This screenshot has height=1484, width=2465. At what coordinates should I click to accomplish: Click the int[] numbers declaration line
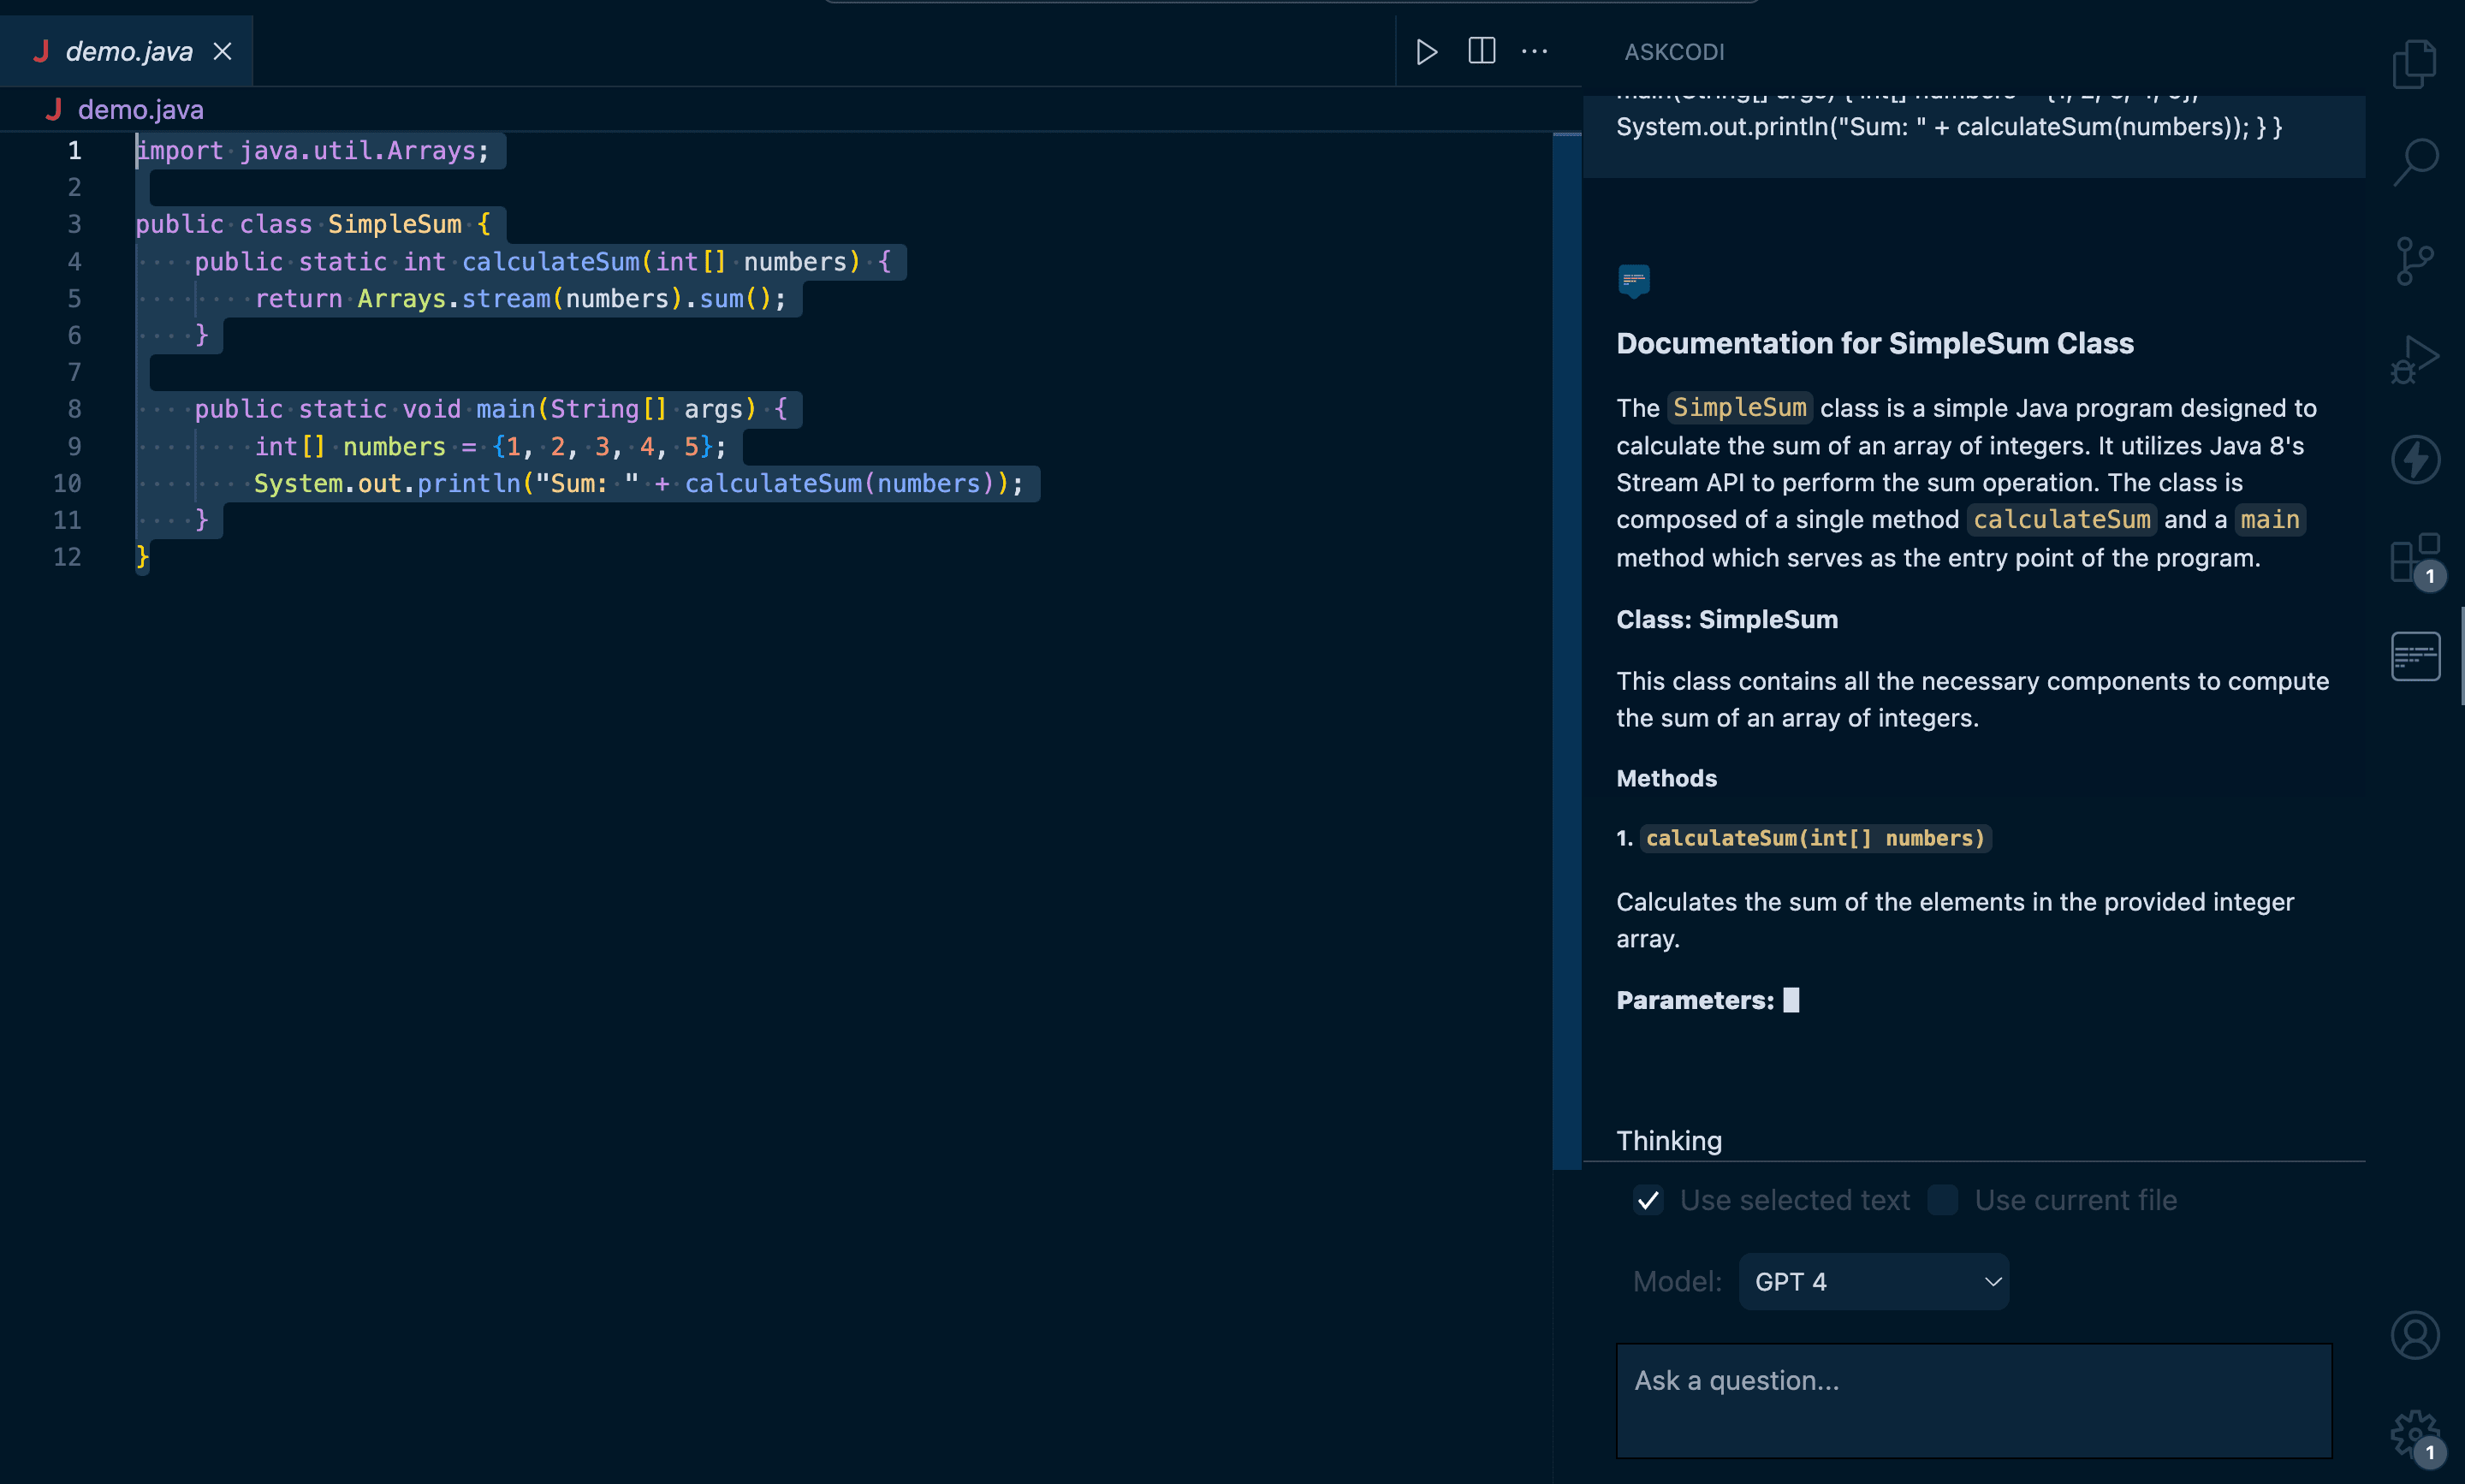490,447
